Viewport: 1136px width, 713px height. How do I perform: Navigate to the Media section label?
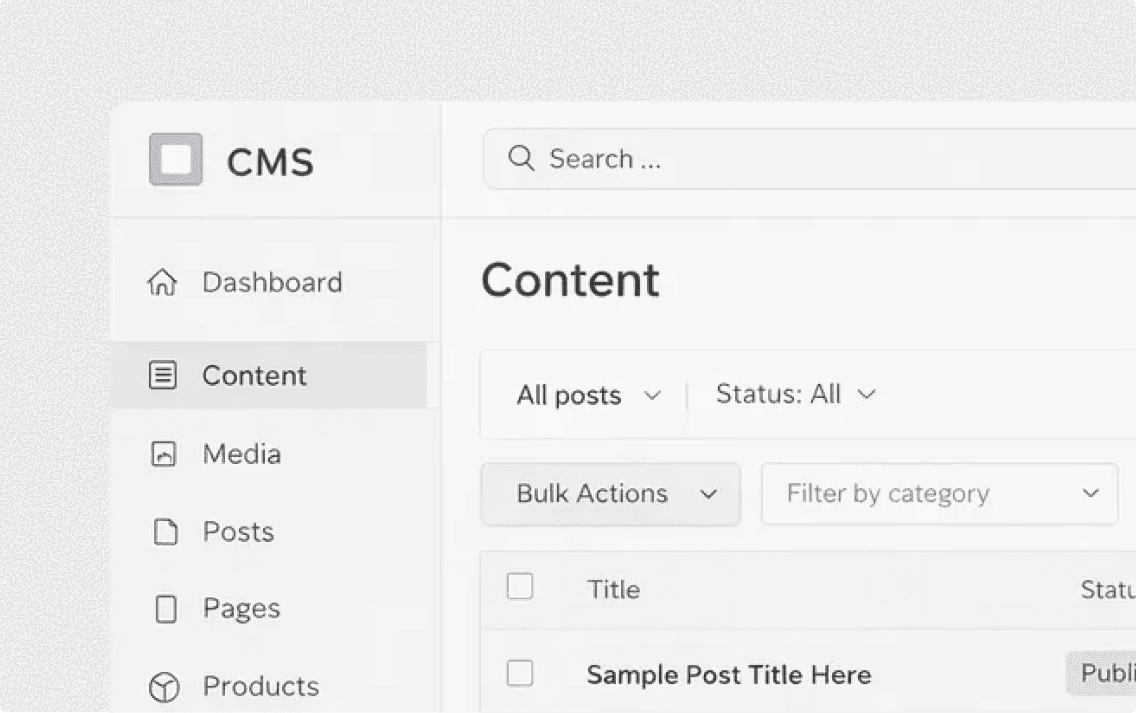point(242,454)
